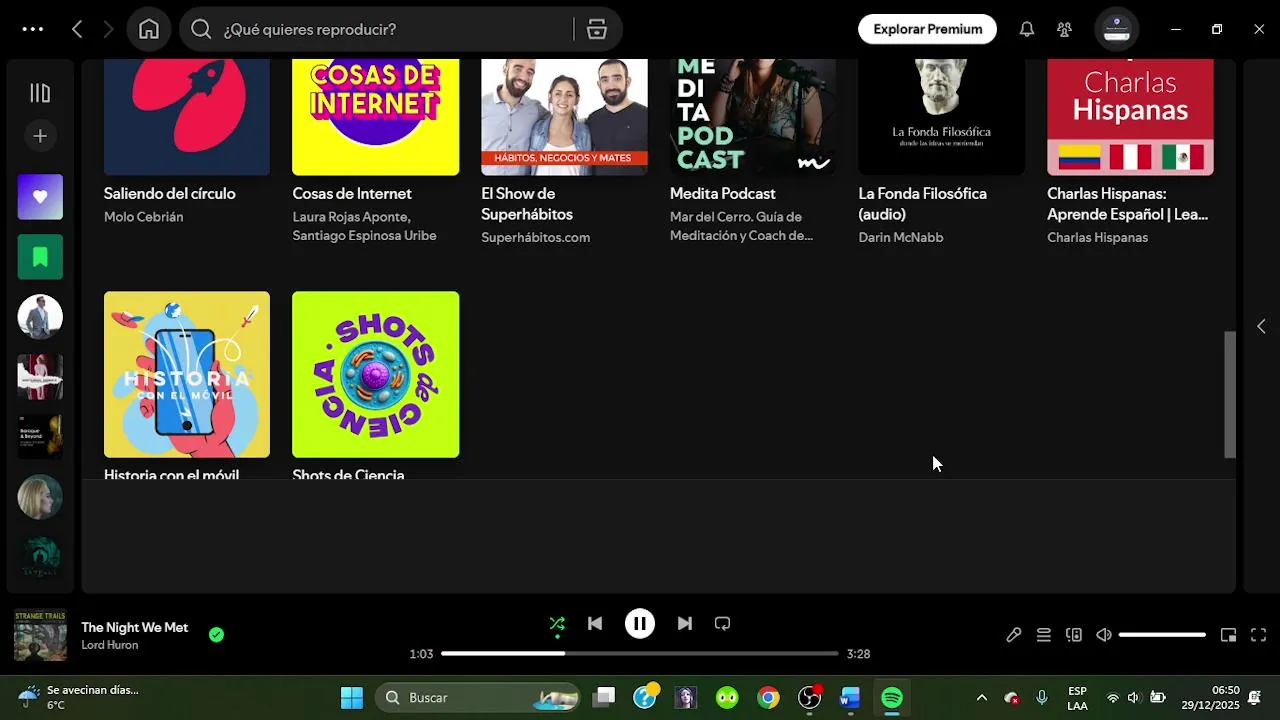
Task: Open Liked Songs heart tile
Action: [40, 197]
